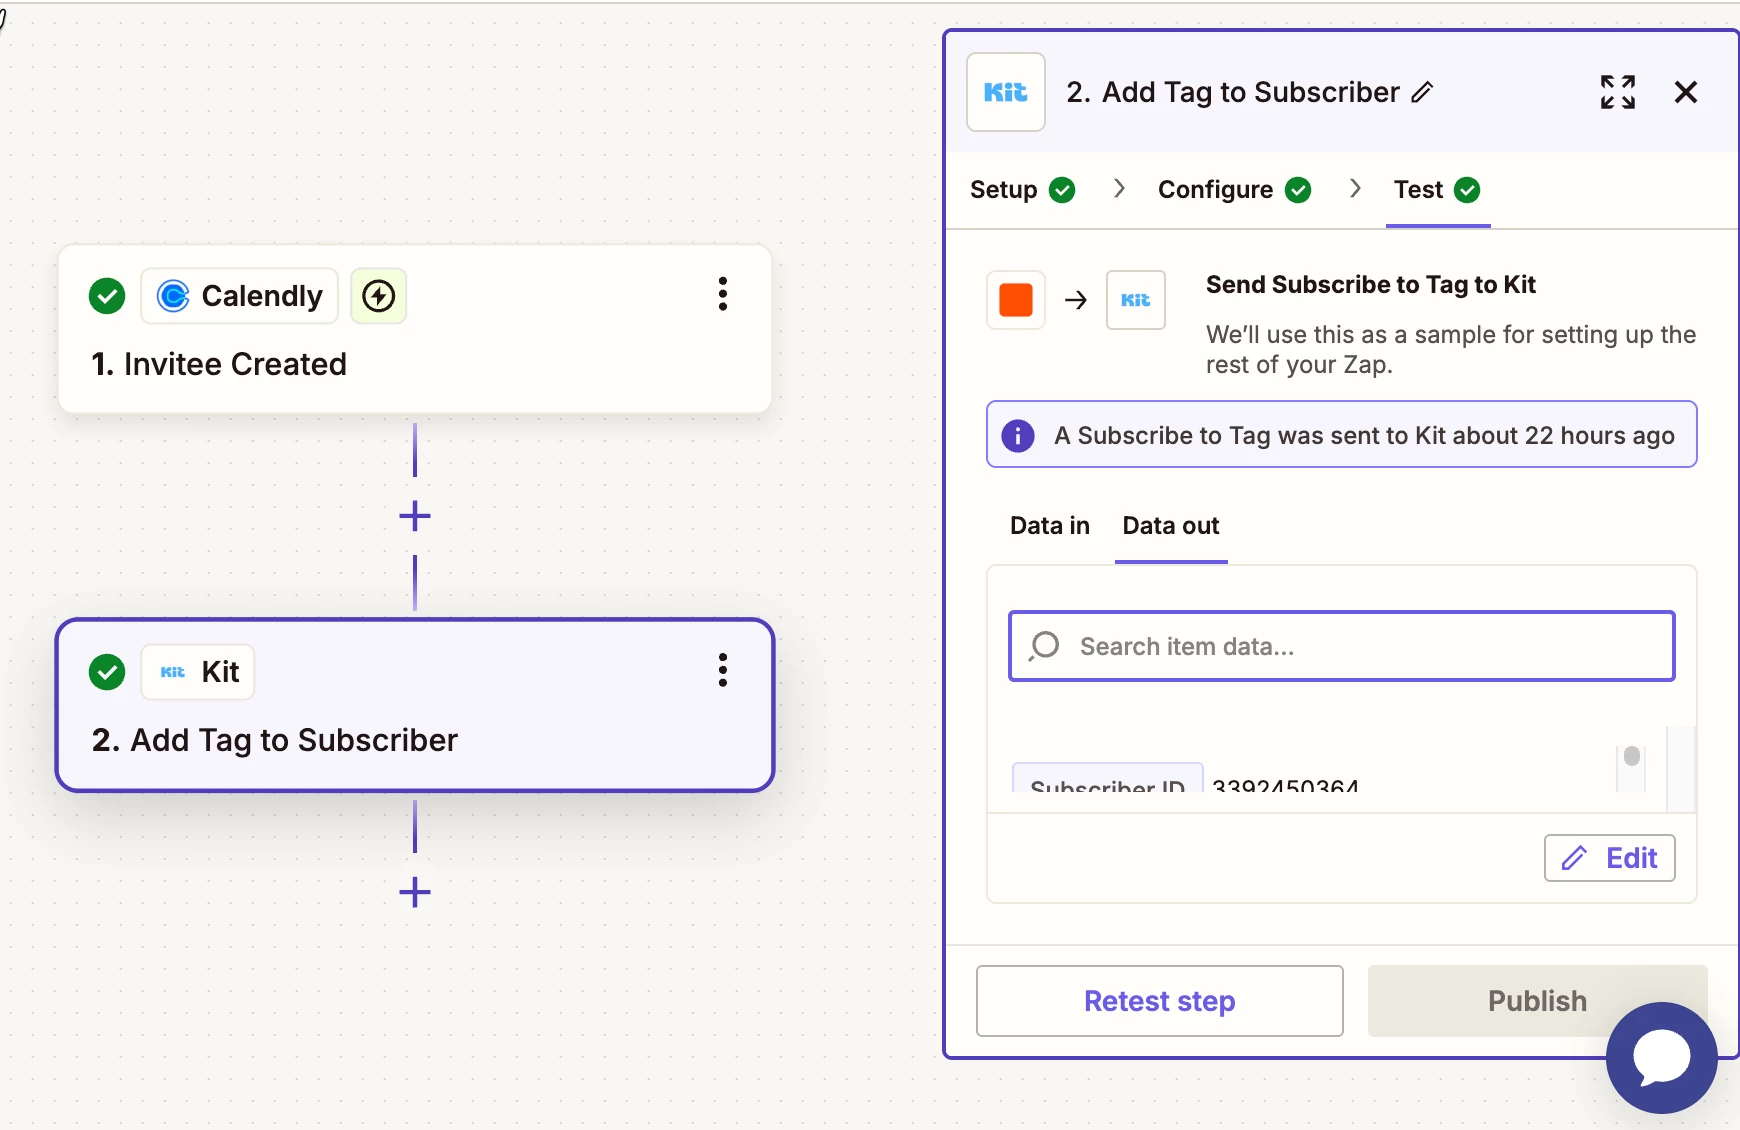Add a step between Calendly and Kit
The width and height of the screenshot is (1740, 1130).
[x=415, y=517]
